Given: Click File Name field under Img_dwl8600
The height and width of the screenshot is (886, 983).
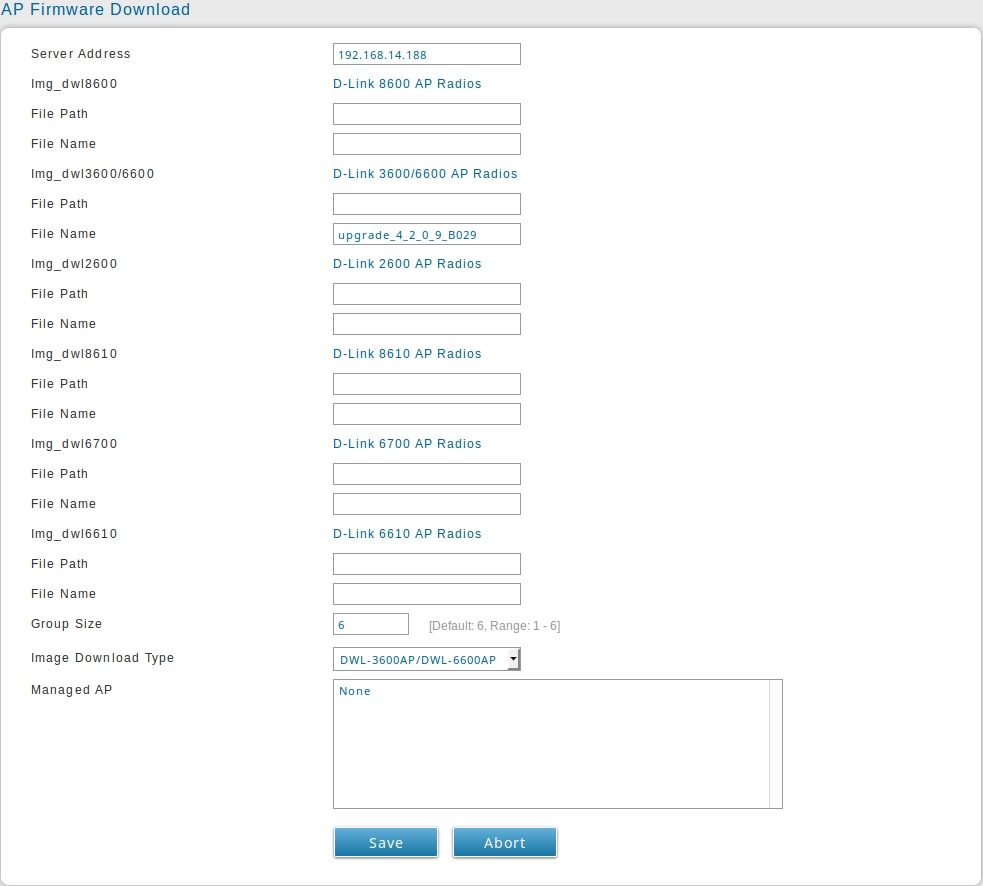Looking at the screenshot, I should pyautogui.click(x=426, y=144).
